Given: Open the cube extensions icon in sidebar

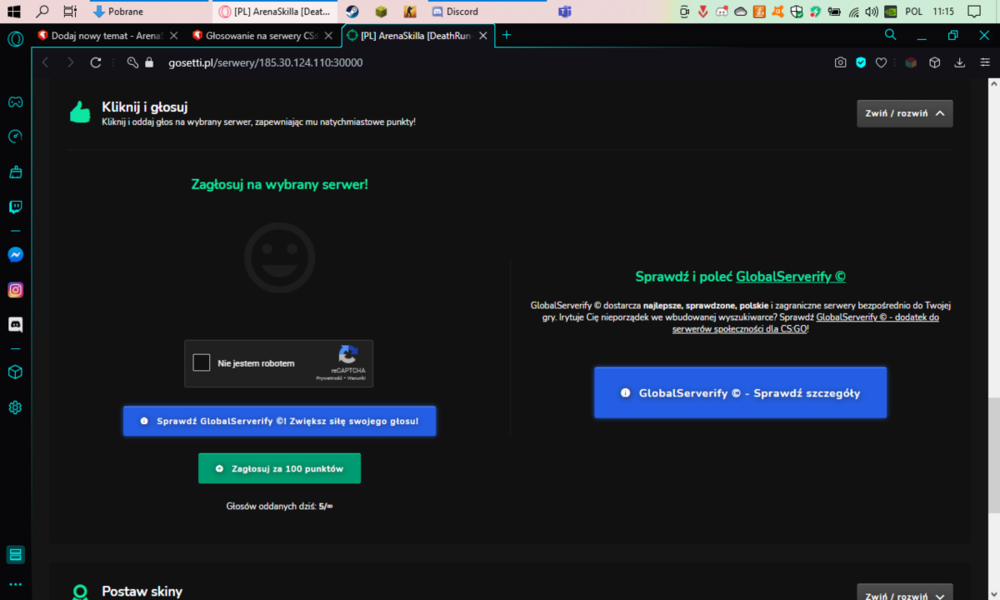Looking at the screenshot, I should [x=15, y=372].
